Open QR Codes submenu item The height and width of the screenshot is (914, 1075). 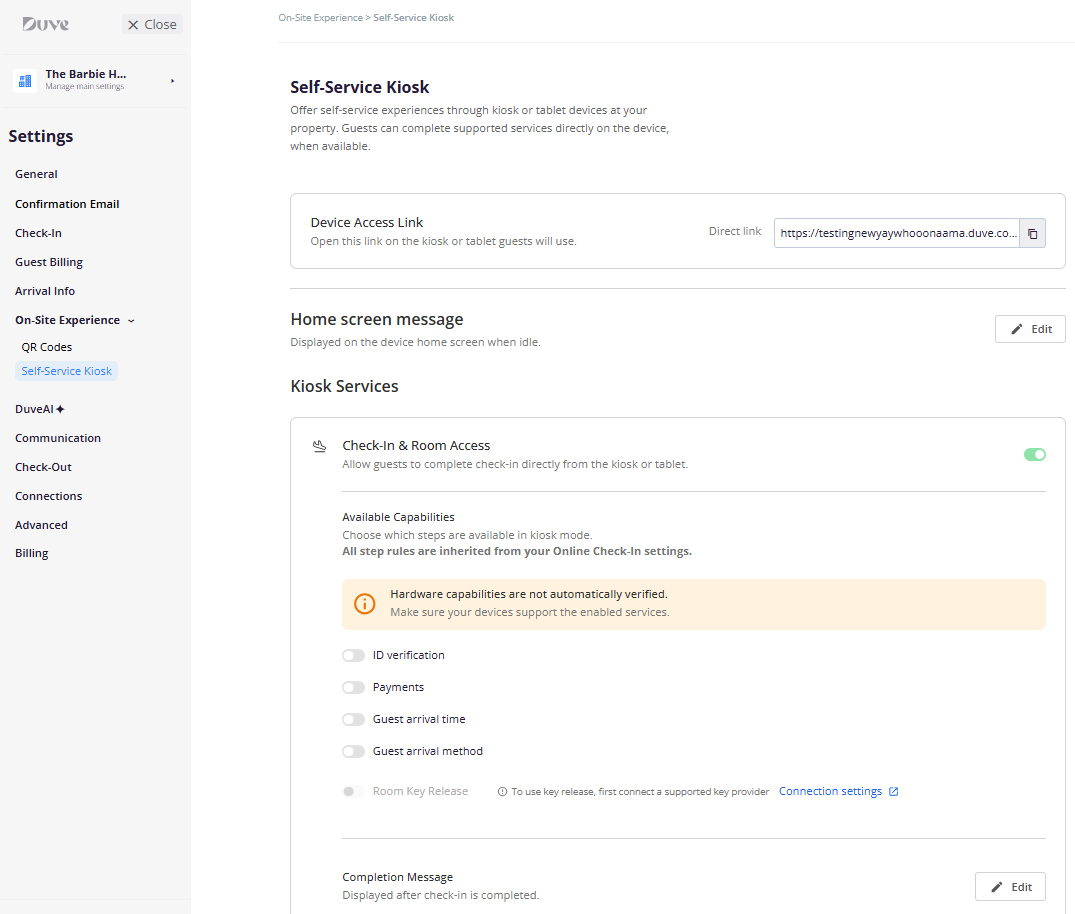coord(47,347)
